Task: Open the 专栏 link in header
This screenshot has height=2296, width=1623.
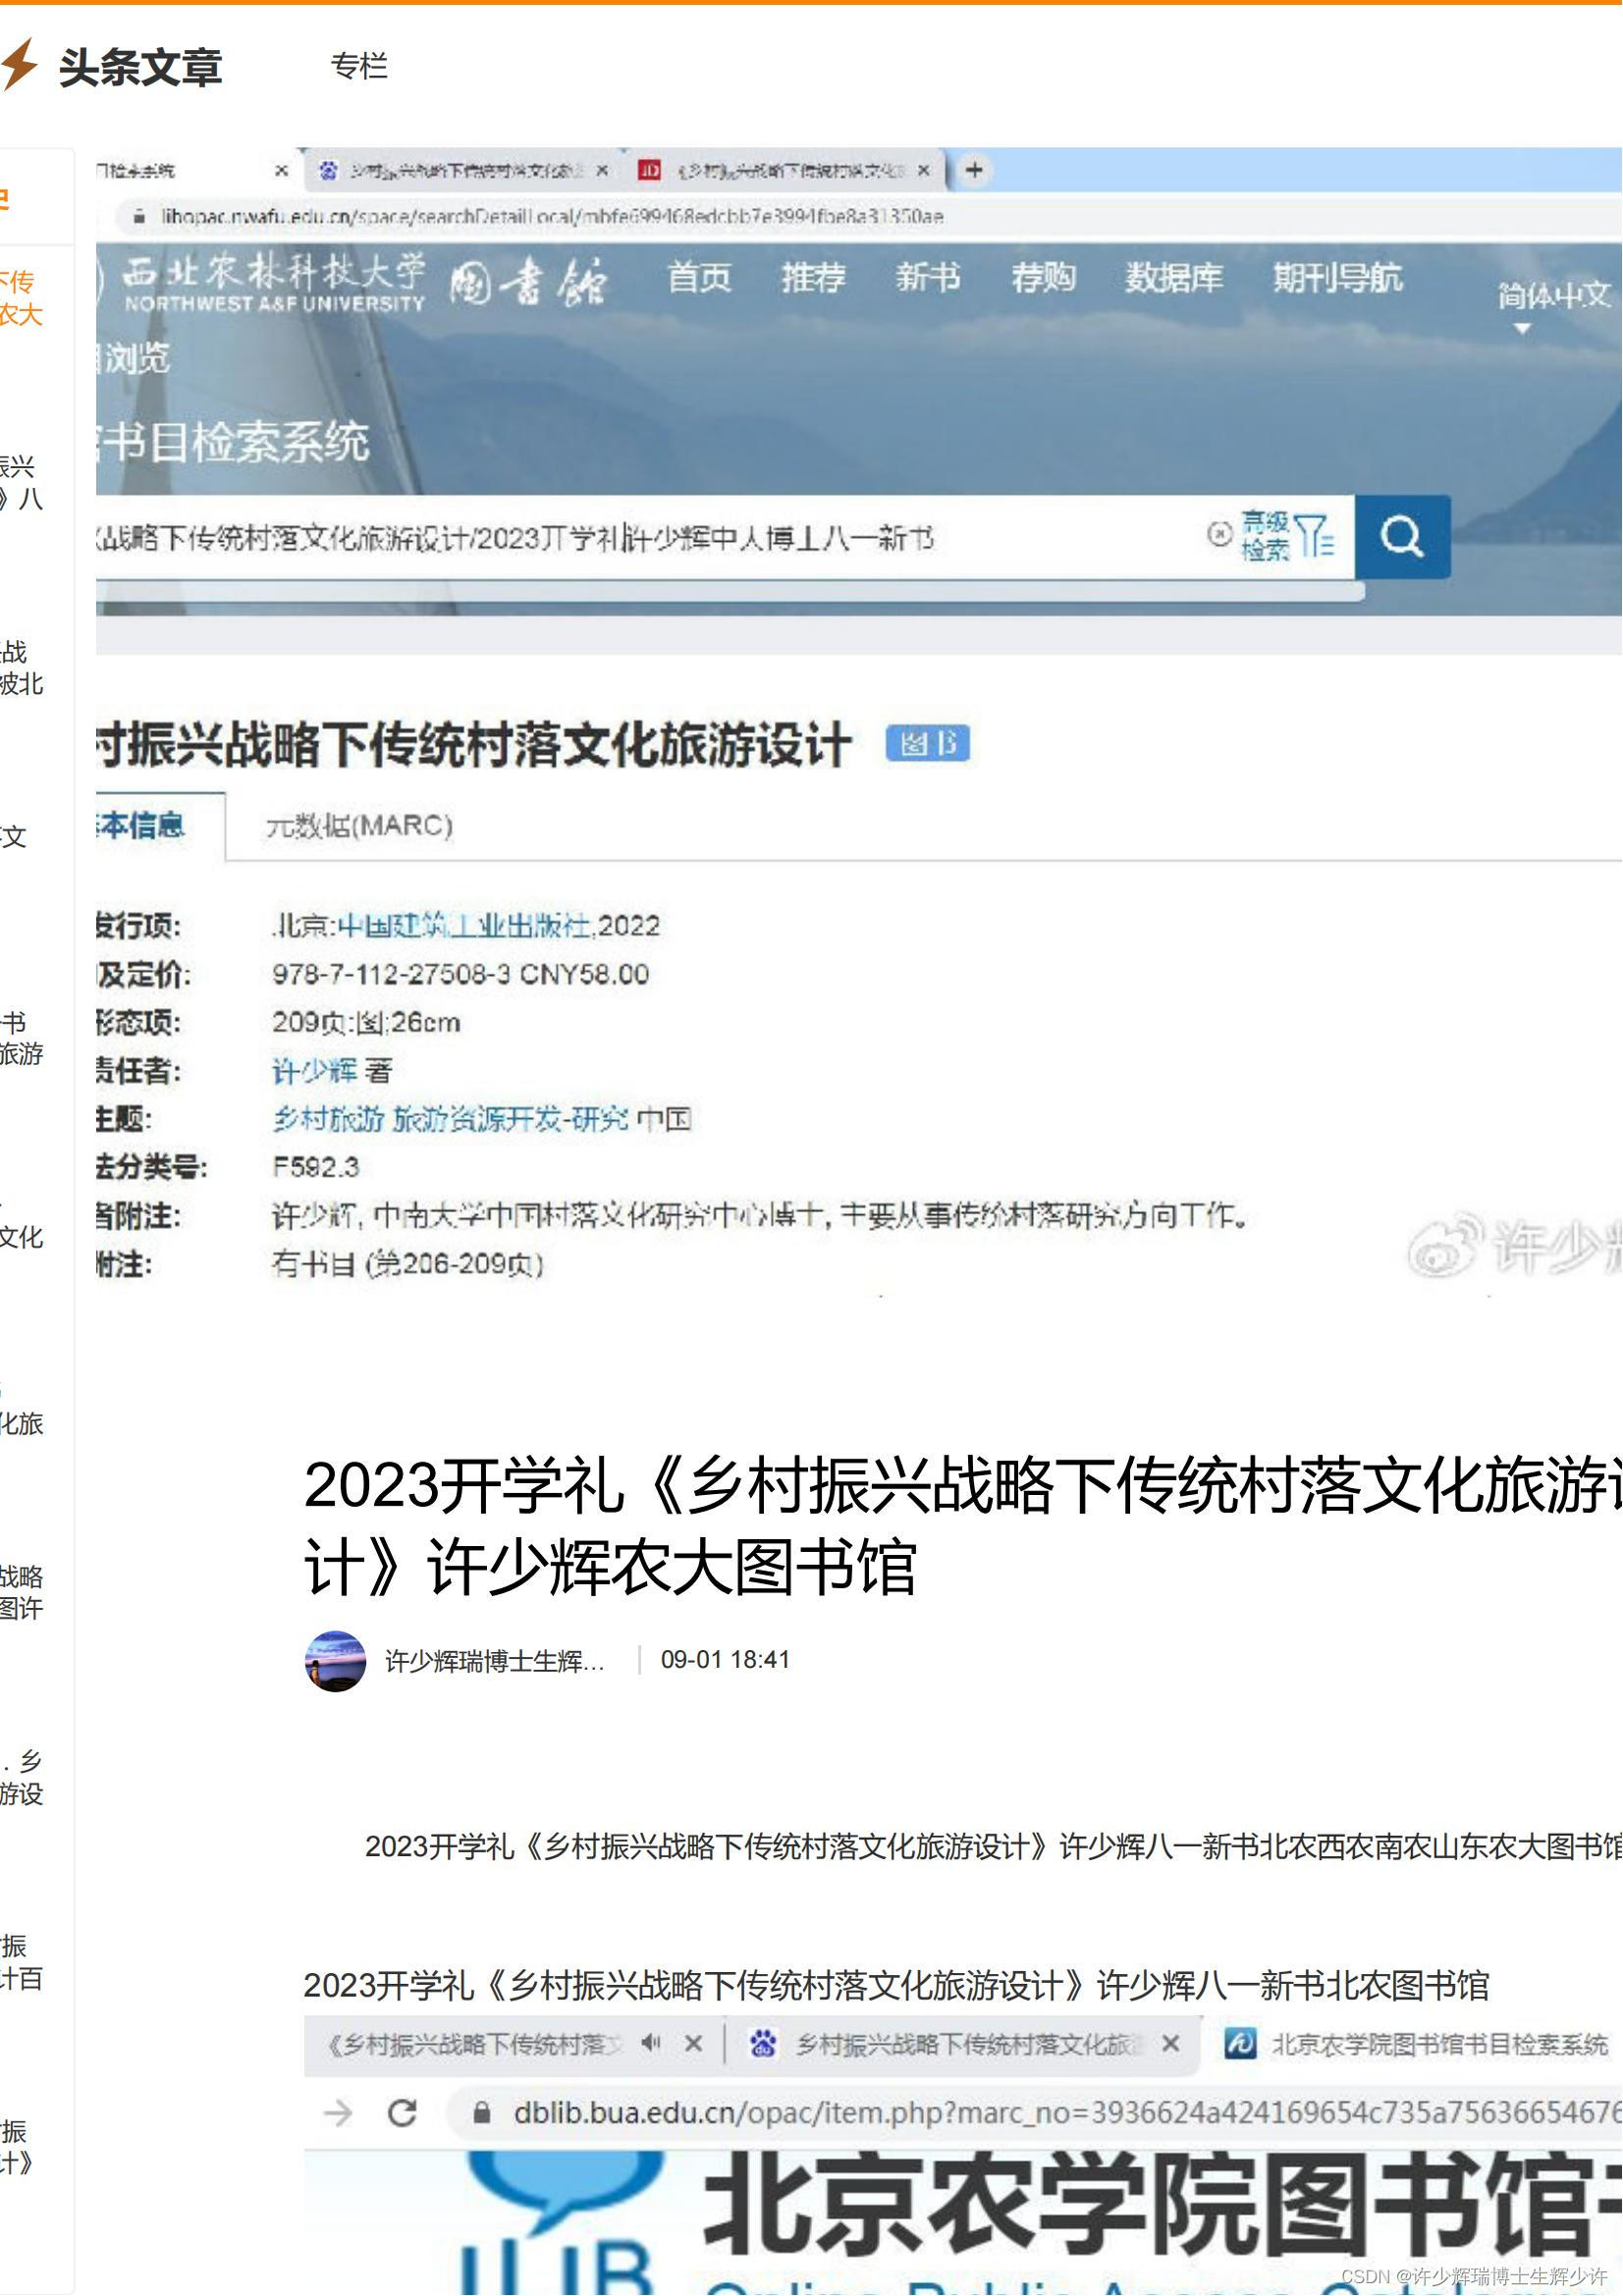Action: 359,66
